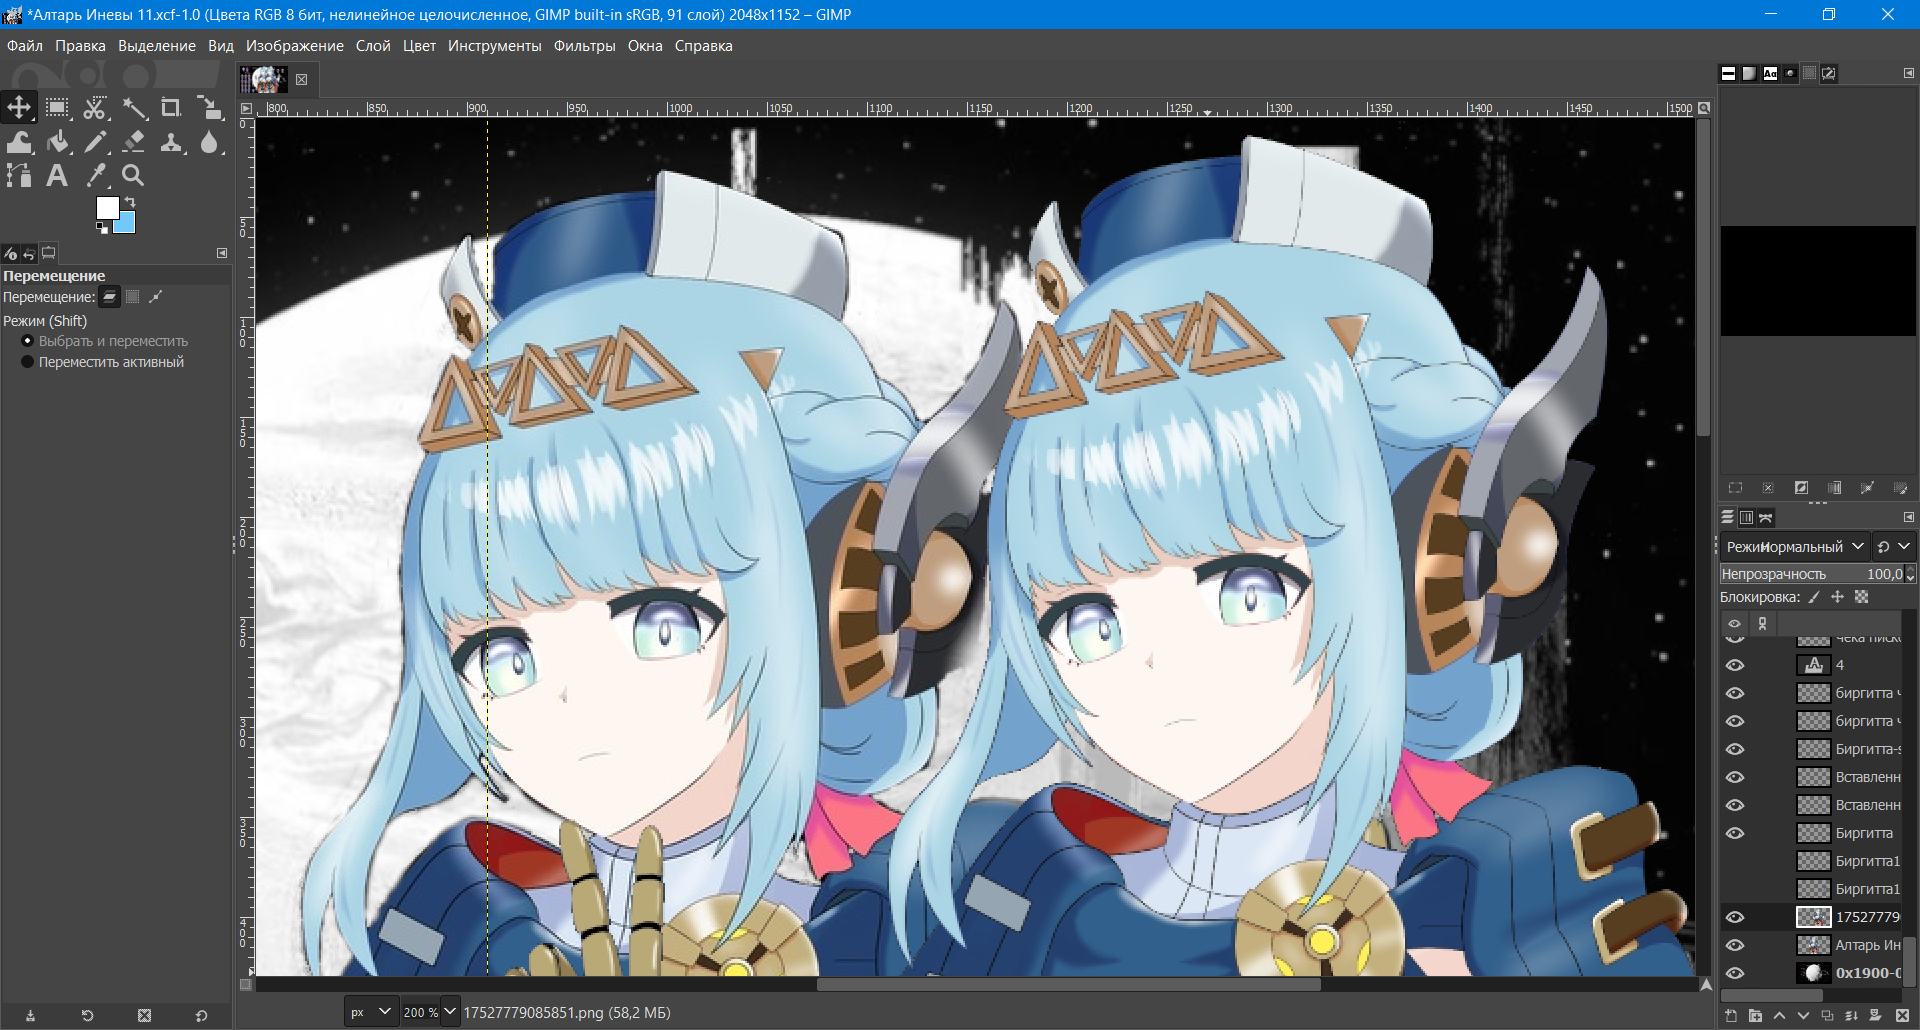
Task: Select the Color Picker eyedropper tool
Action: (x=95, y=176)
